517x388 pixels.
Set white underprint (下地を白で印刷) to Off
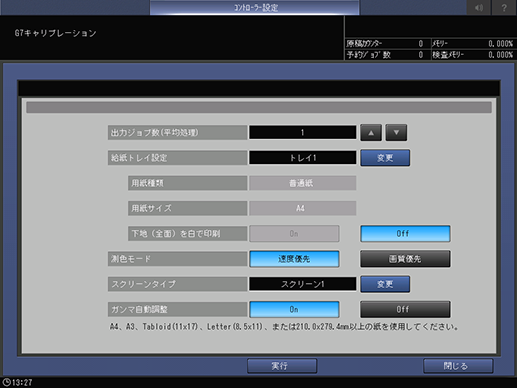pyautogui.click(x=405, y=233)
